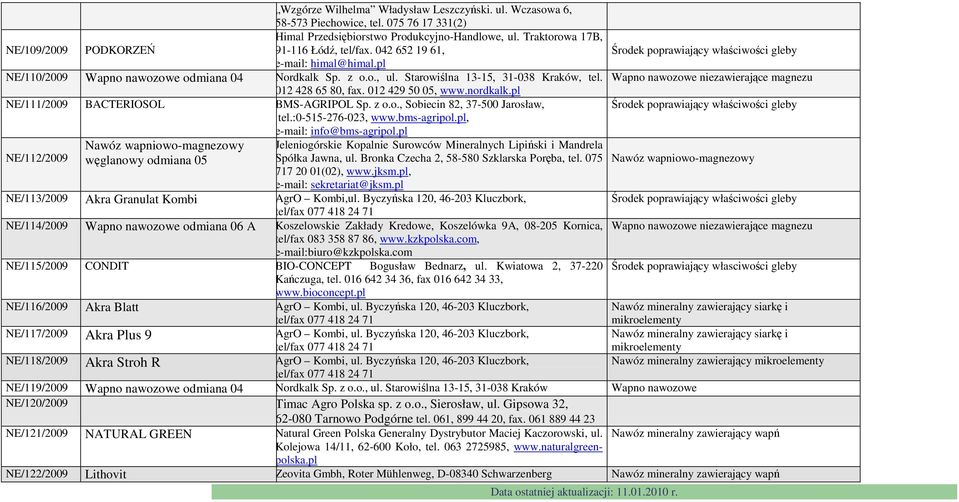Open the himal@himal.pl email link
Viewport: 959px width, 502px height.
click(348, 64)
